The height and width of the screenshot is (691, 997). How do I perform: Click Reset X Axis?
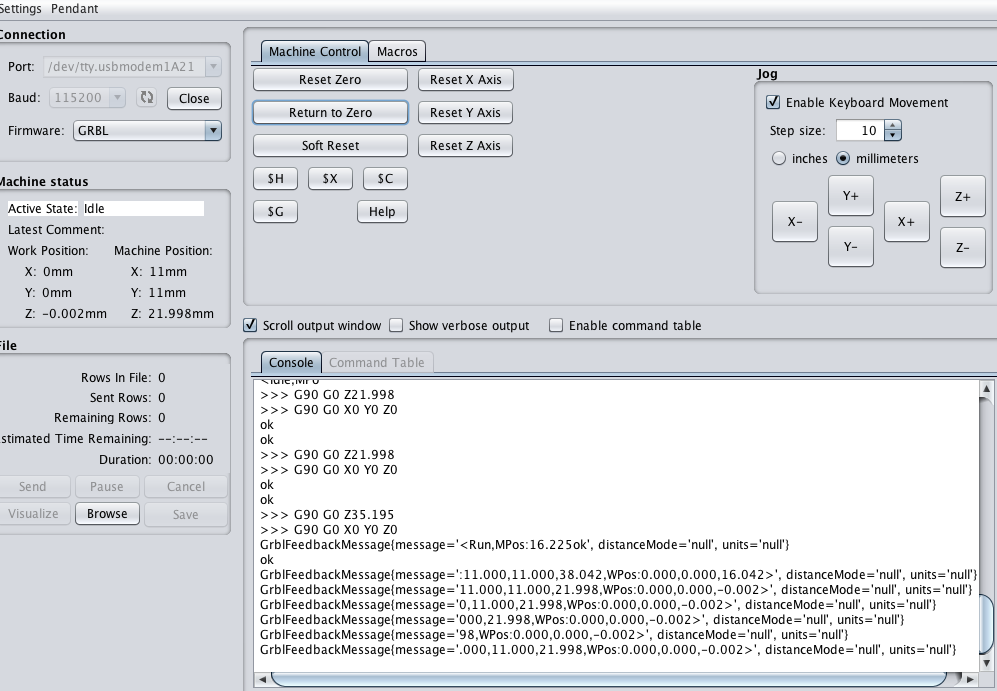465,79
